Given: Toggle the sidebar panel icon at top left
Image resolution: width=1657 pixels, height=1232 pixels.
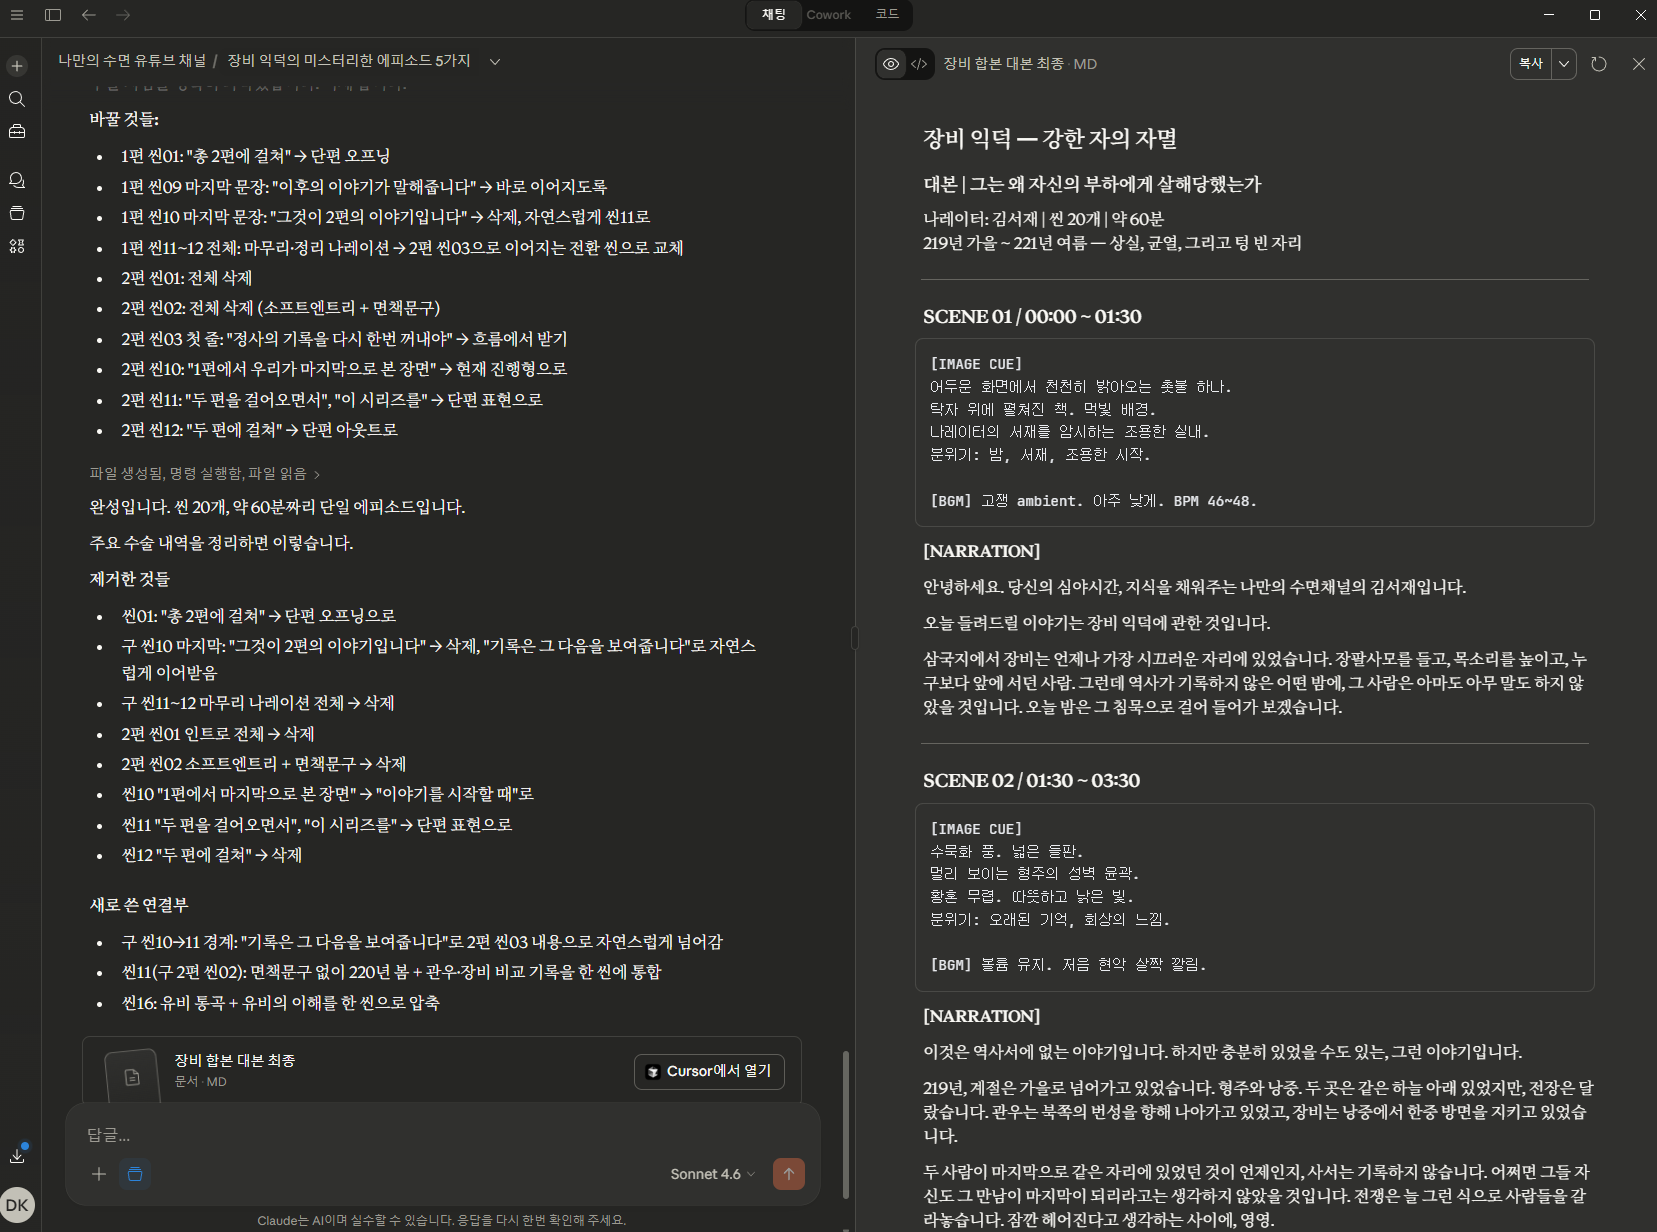Looking at the screenshot, I should click(53, 15).
